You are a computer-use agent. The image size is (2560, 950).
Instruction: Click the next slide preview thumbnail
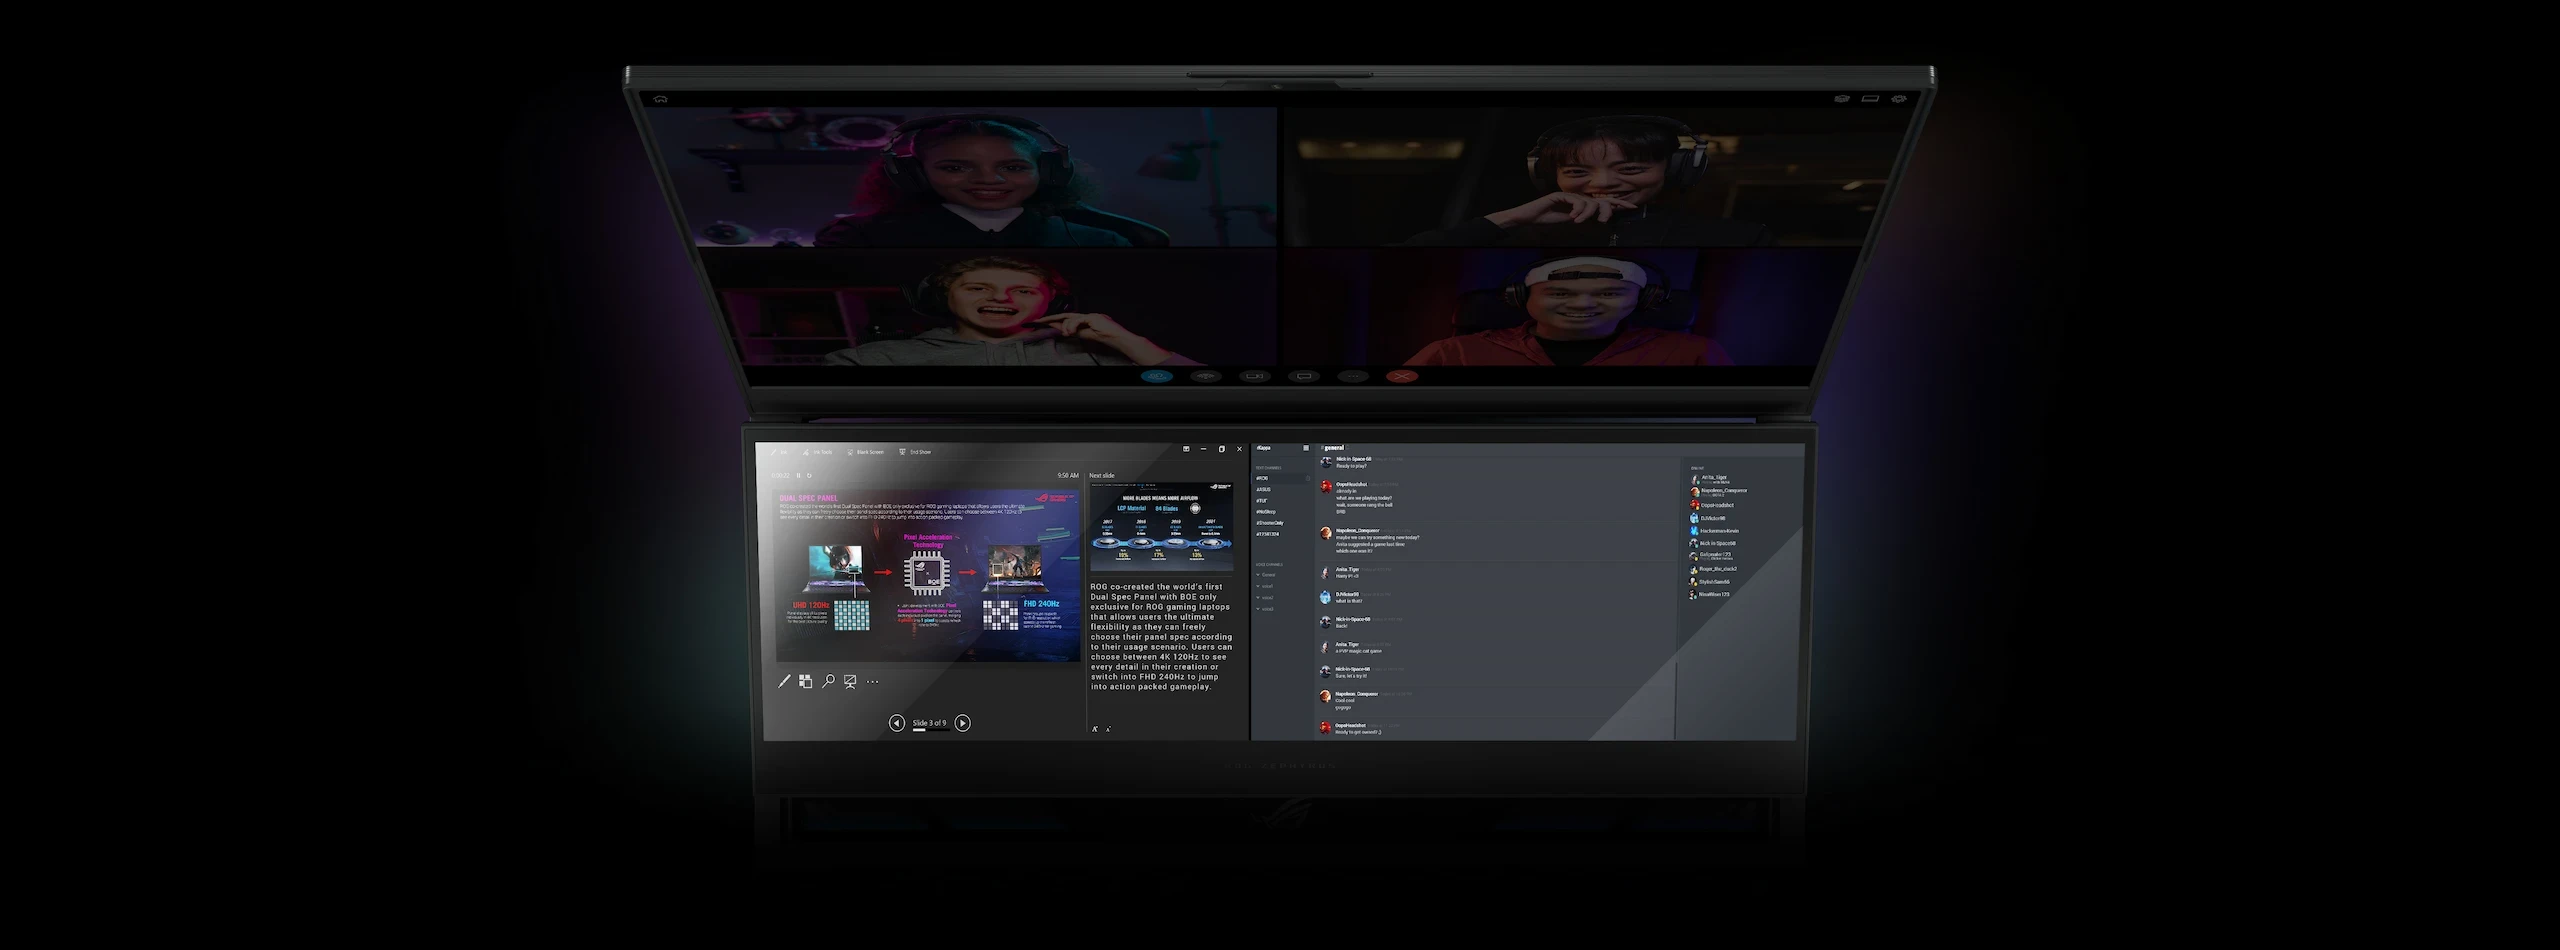pos(1161,527)
